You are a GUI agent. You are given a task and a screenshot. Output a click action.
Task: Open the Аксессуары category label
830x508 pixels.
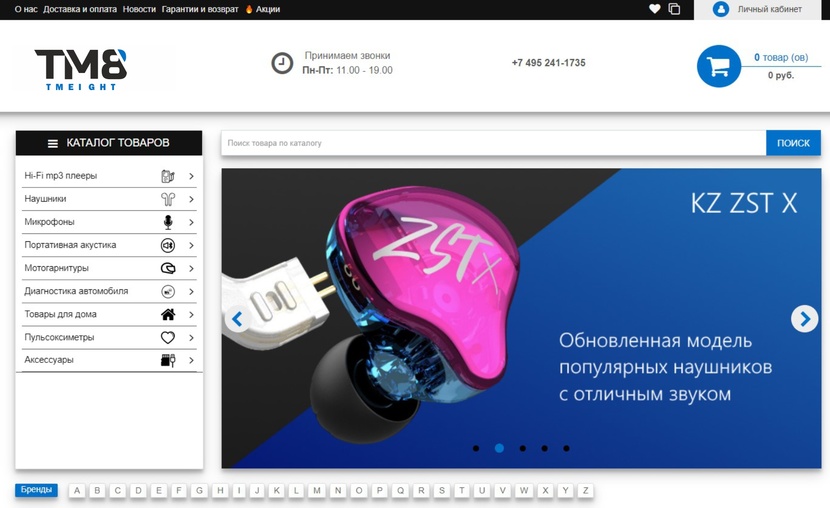[49, 360]
